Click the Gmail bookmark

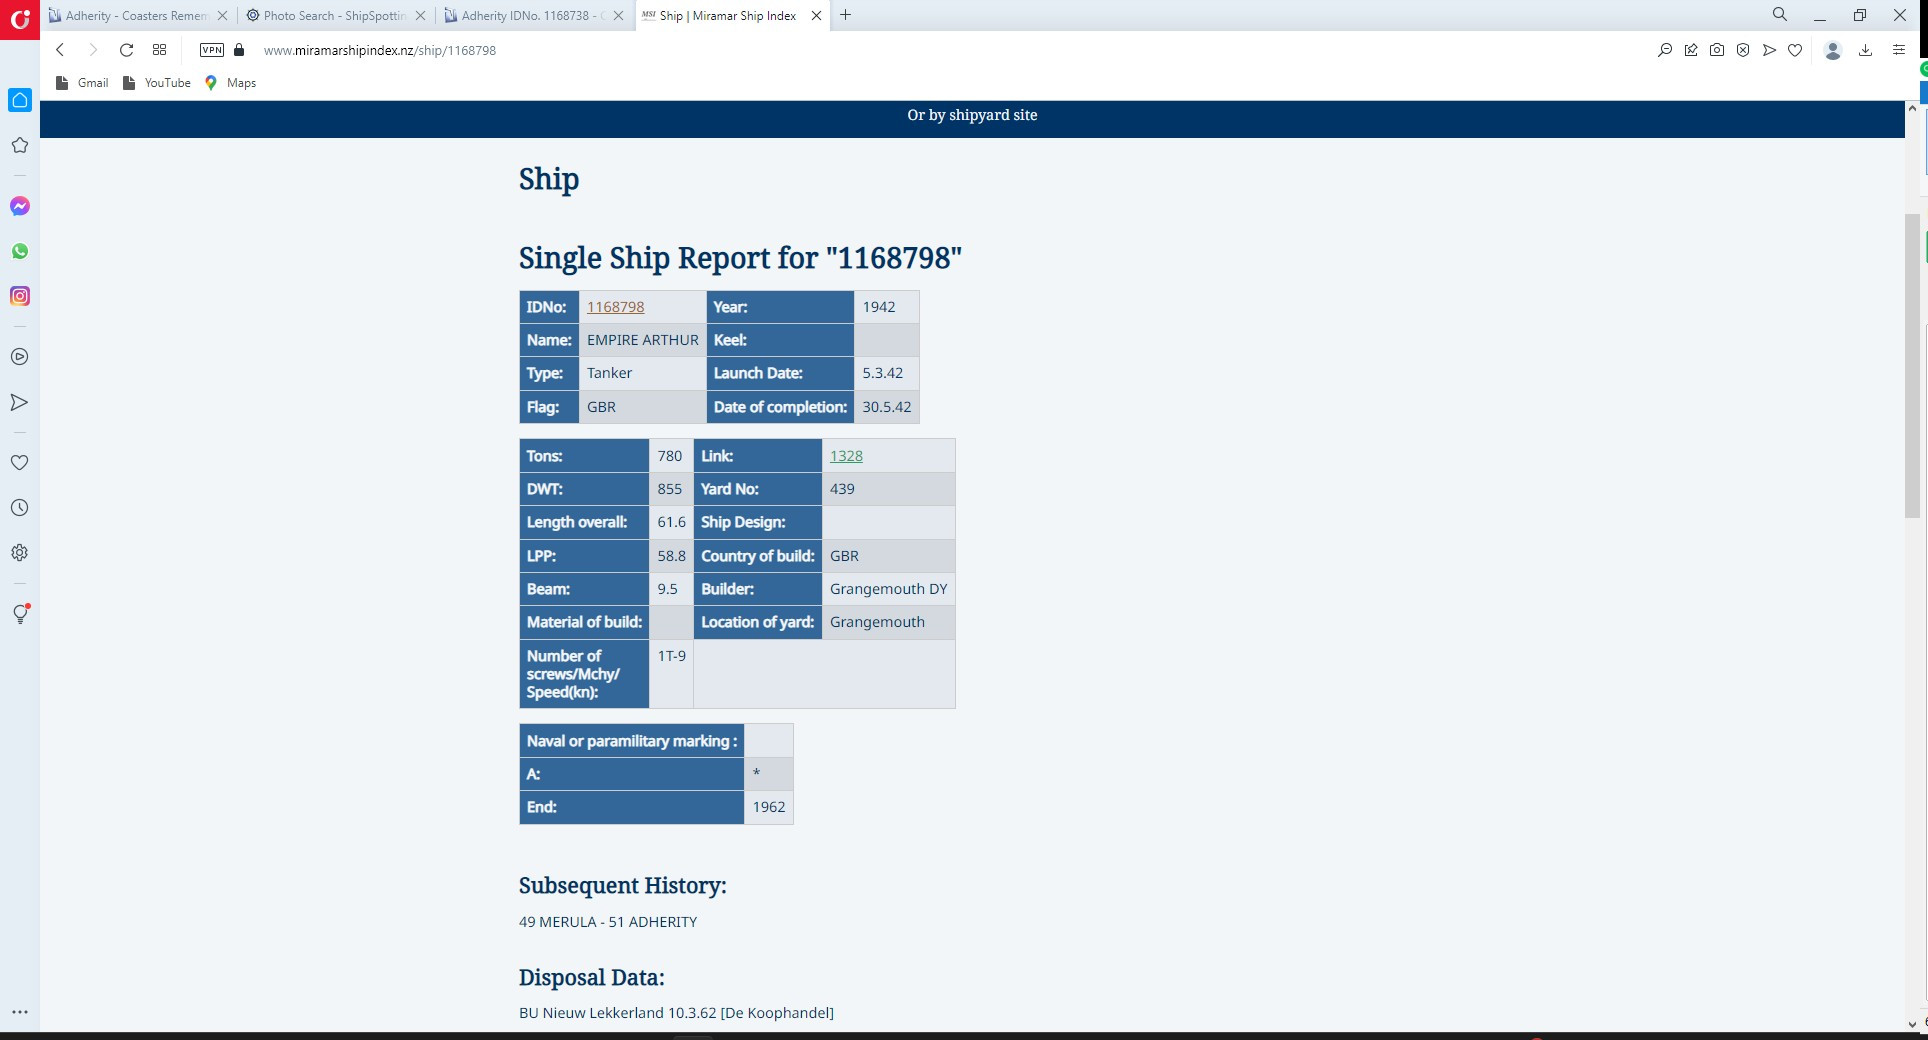tap(83, 83)
